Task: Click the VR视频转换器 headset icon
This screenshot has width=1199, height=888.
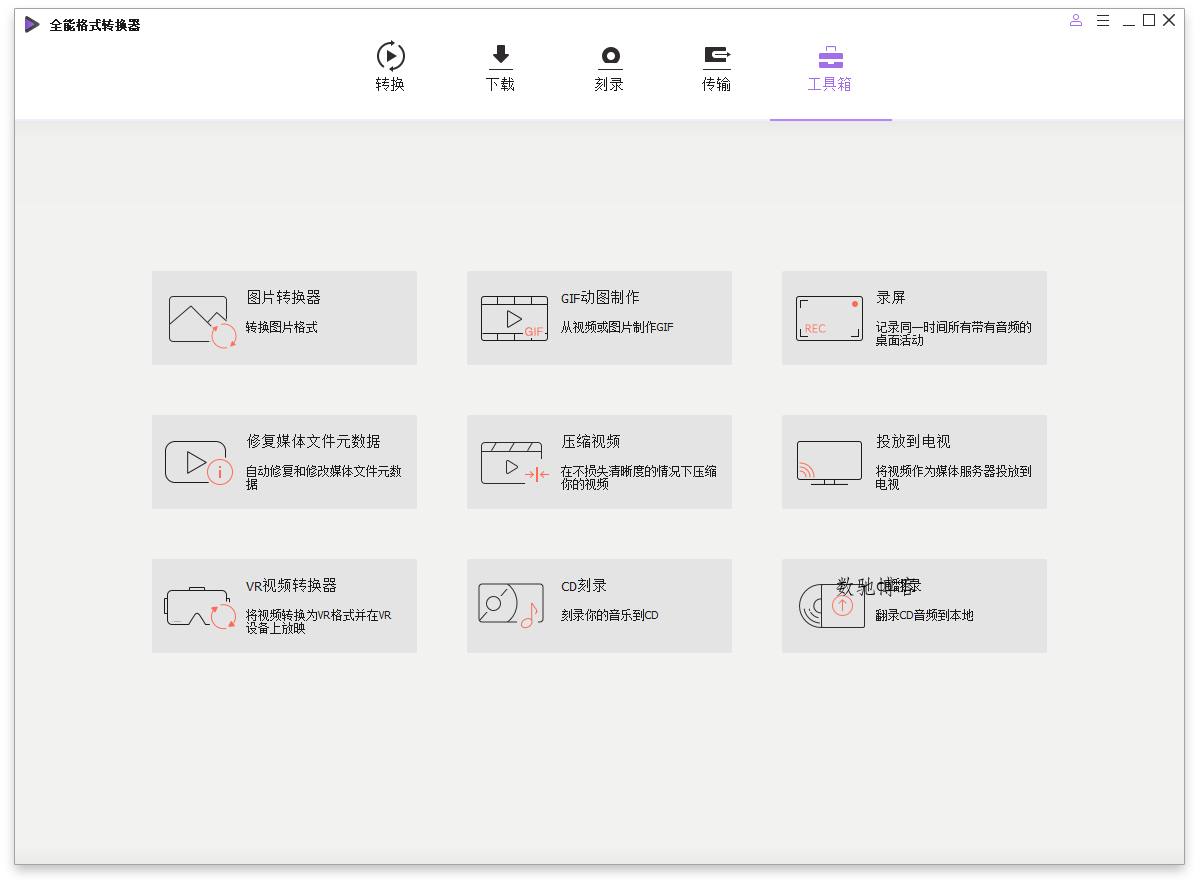Action: 200,608
